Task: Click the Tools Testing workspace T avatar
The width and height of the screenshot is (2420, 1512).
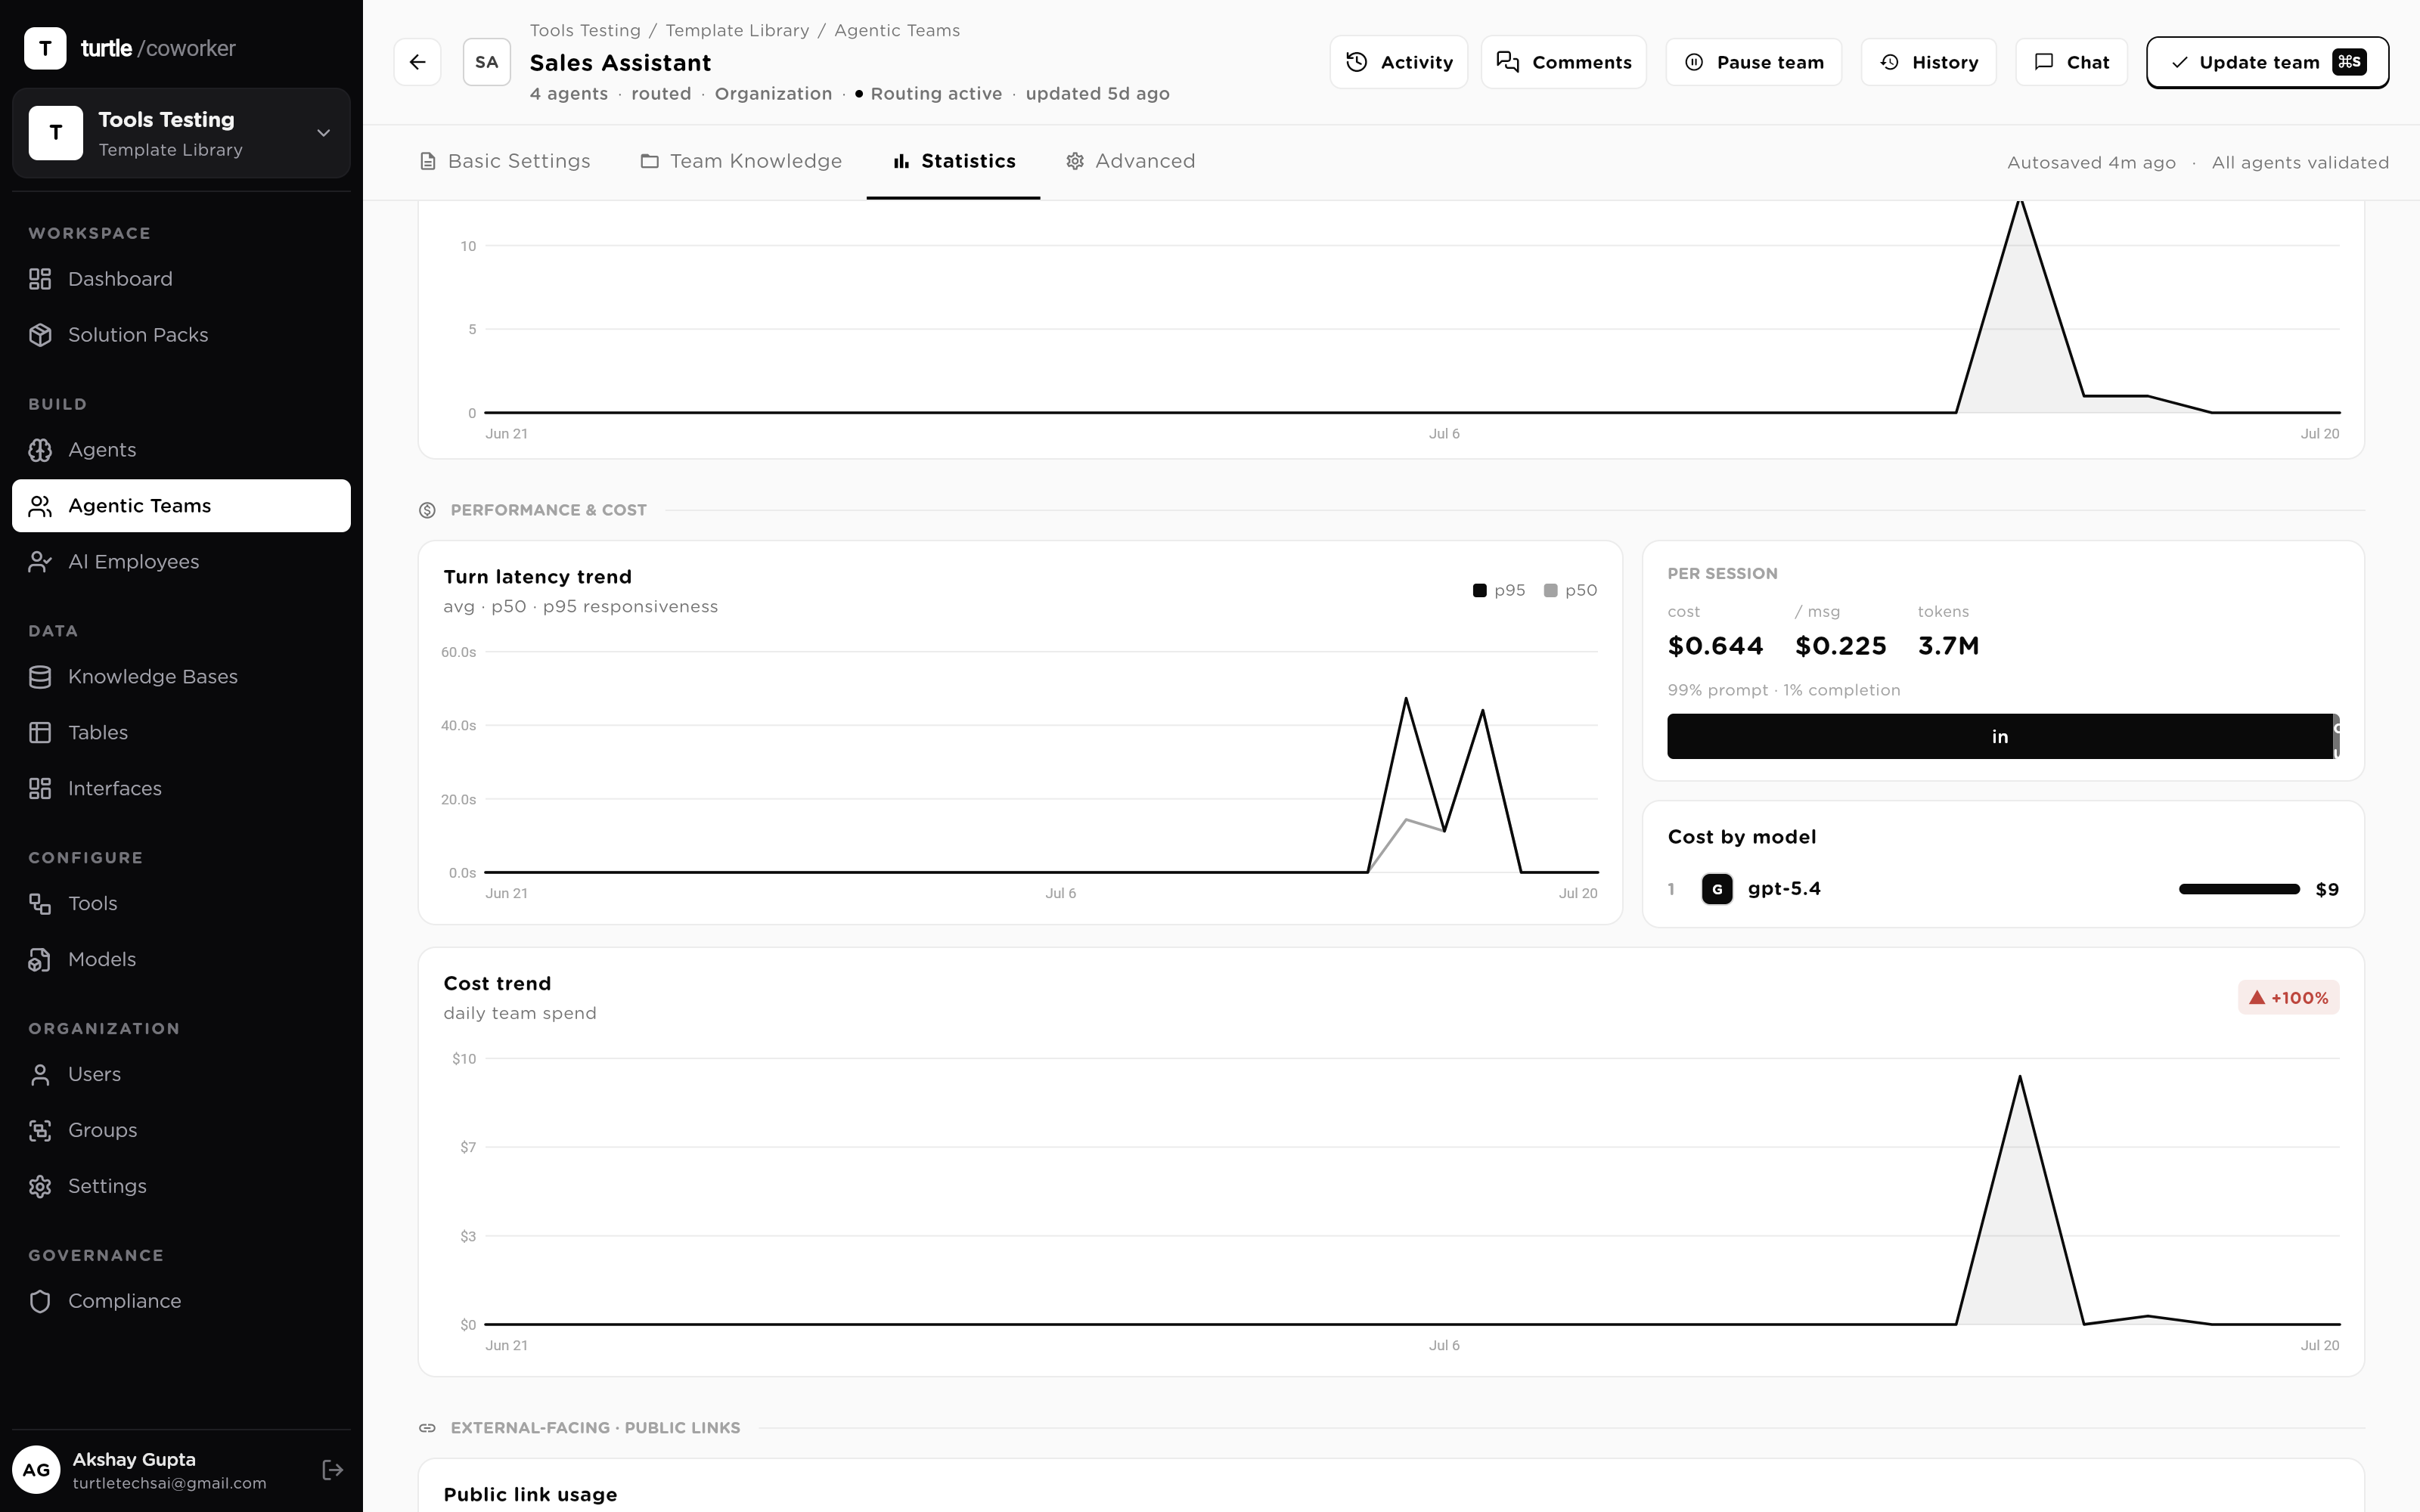Action: click(x=56, y=133)
